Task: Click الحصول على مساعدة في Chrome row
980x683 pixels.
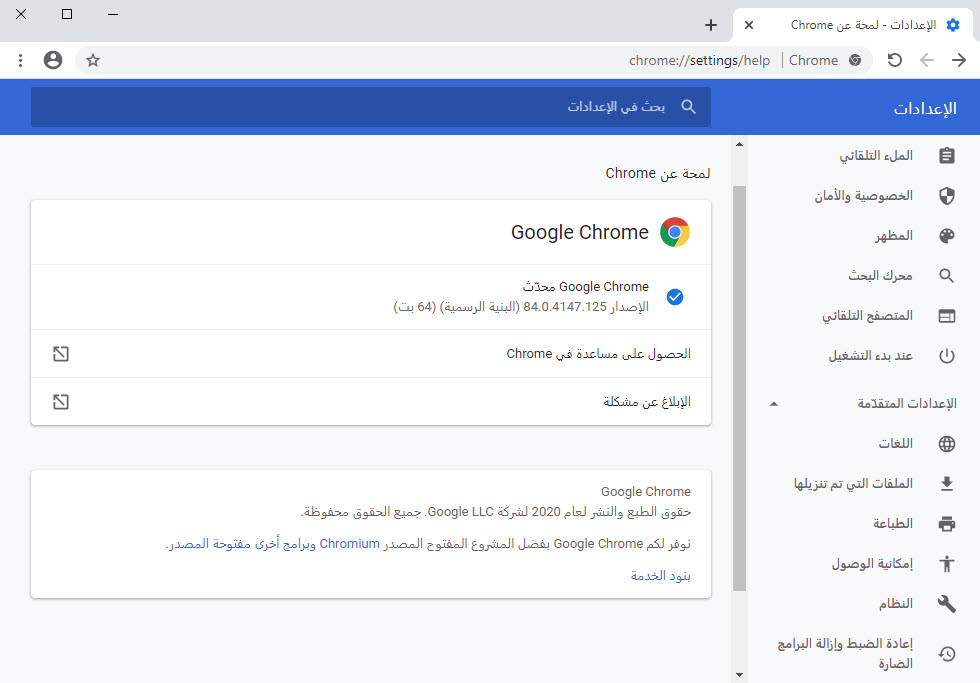Action: pyautogui.click(x=371, y=354)
